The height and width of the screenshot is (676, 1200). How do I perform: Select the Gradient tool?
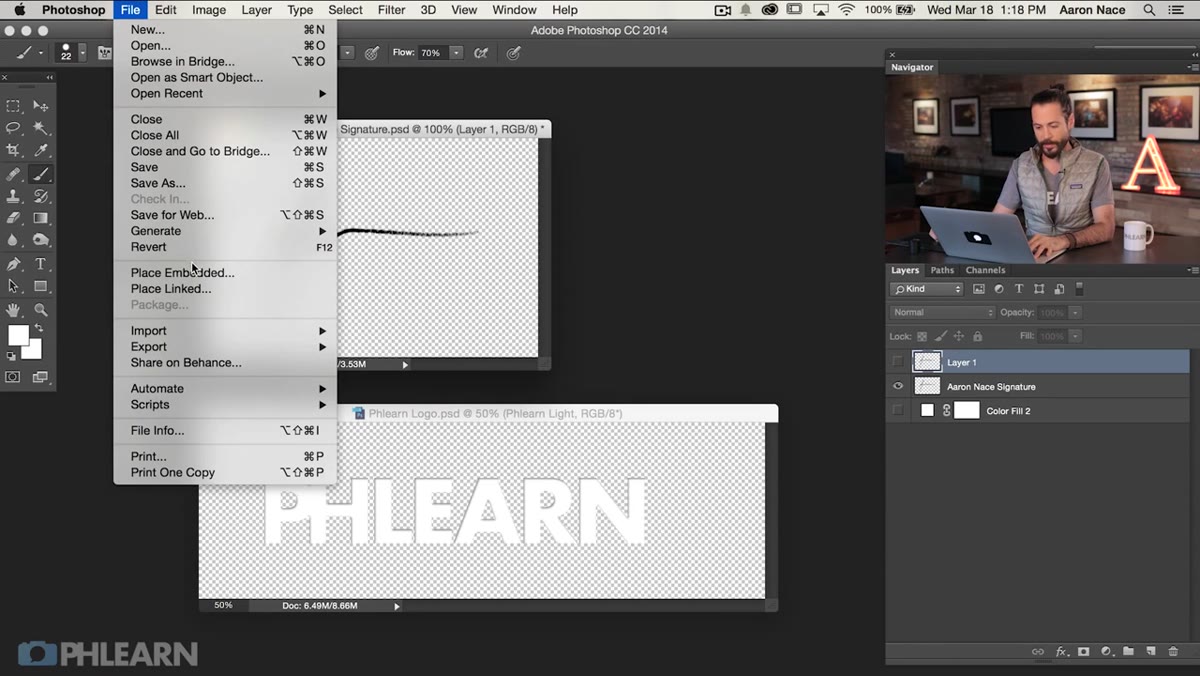(x=41, y=218)
